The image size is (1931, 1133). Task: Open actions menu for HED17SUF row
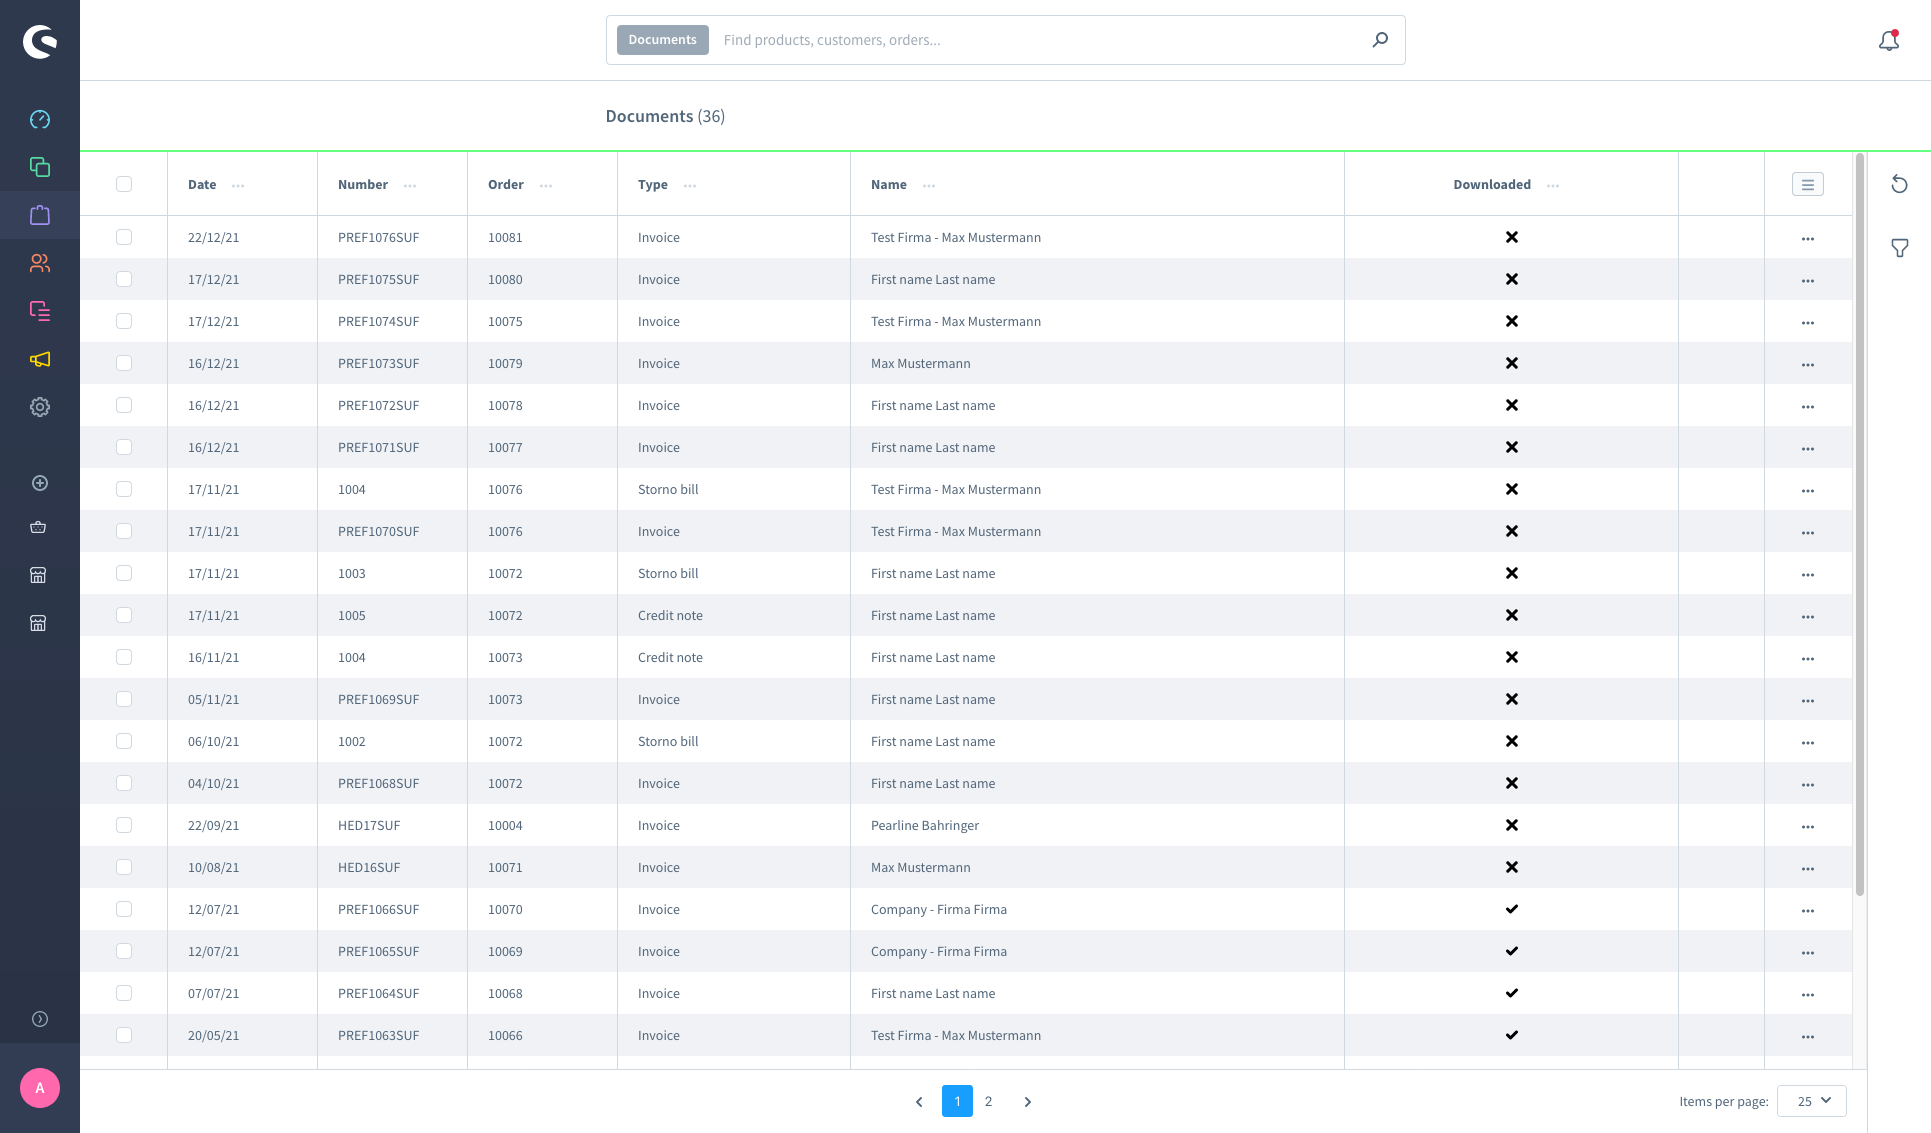pos(1808,826)
